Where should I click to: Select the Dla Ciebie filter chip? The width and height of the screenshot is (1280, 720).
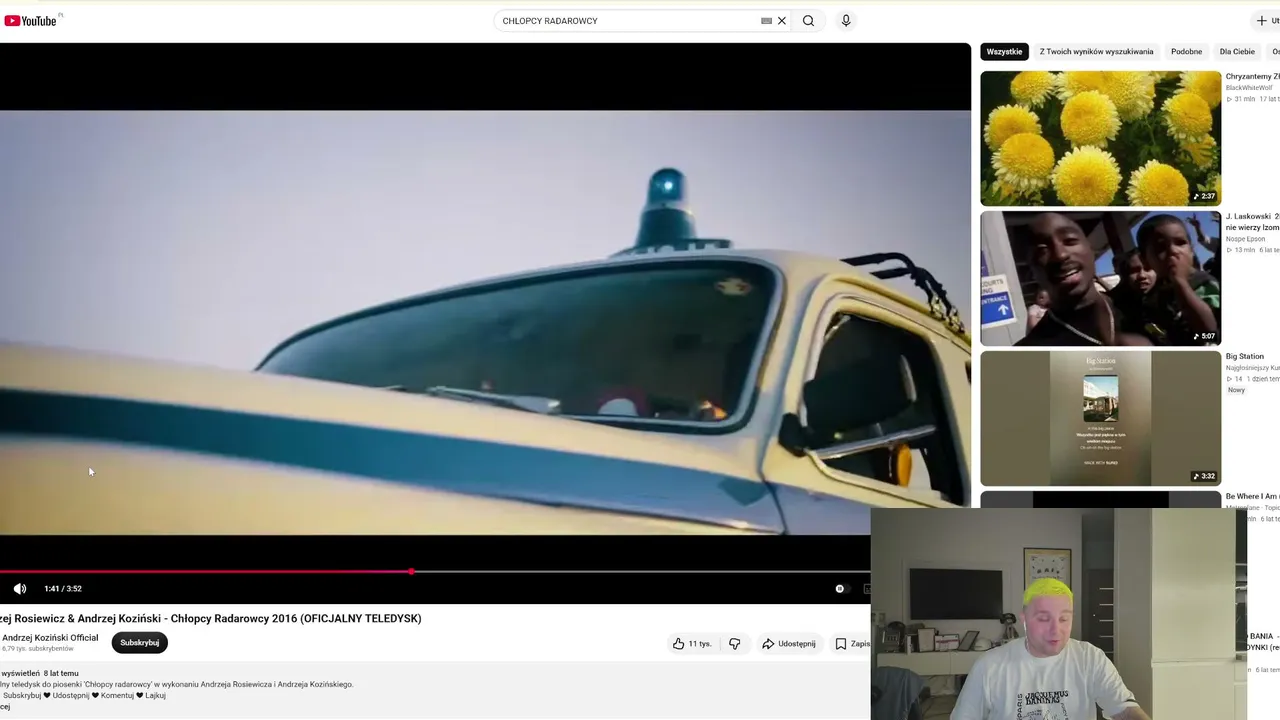[x=1237, y=52]
